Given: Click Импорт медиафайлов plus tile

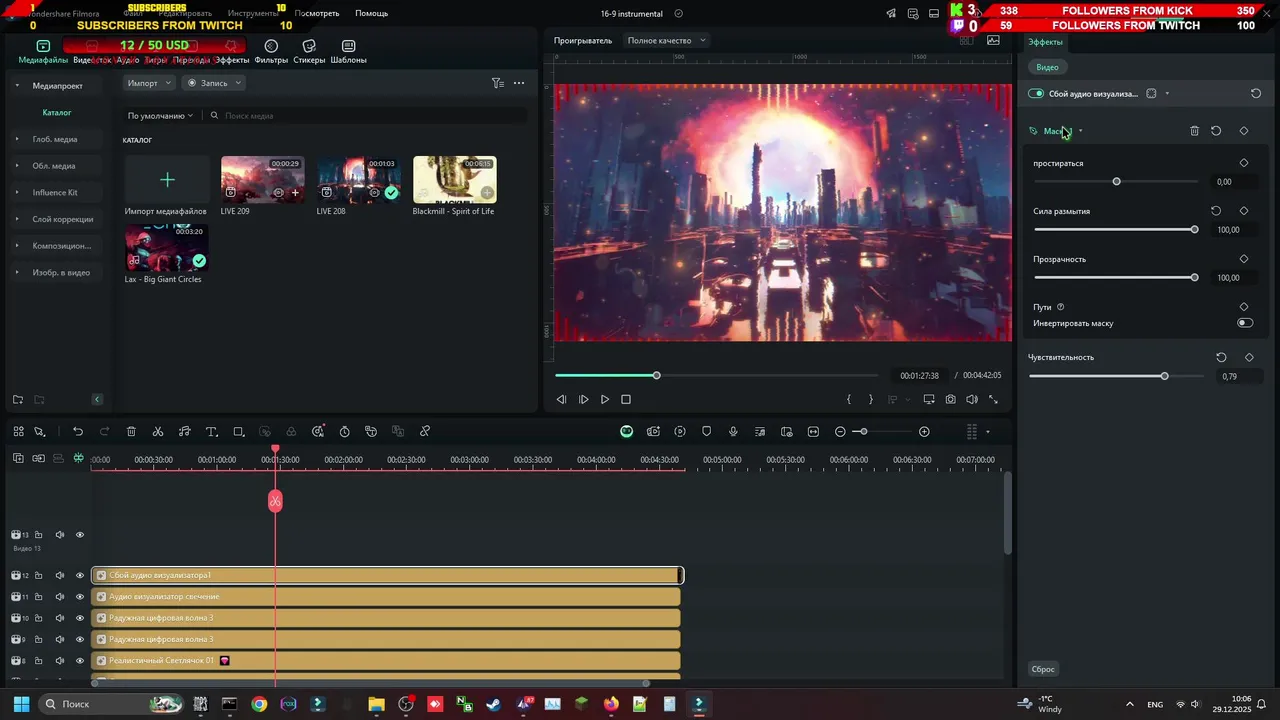Looking at the screenshot, I should [x=167, y=180].
